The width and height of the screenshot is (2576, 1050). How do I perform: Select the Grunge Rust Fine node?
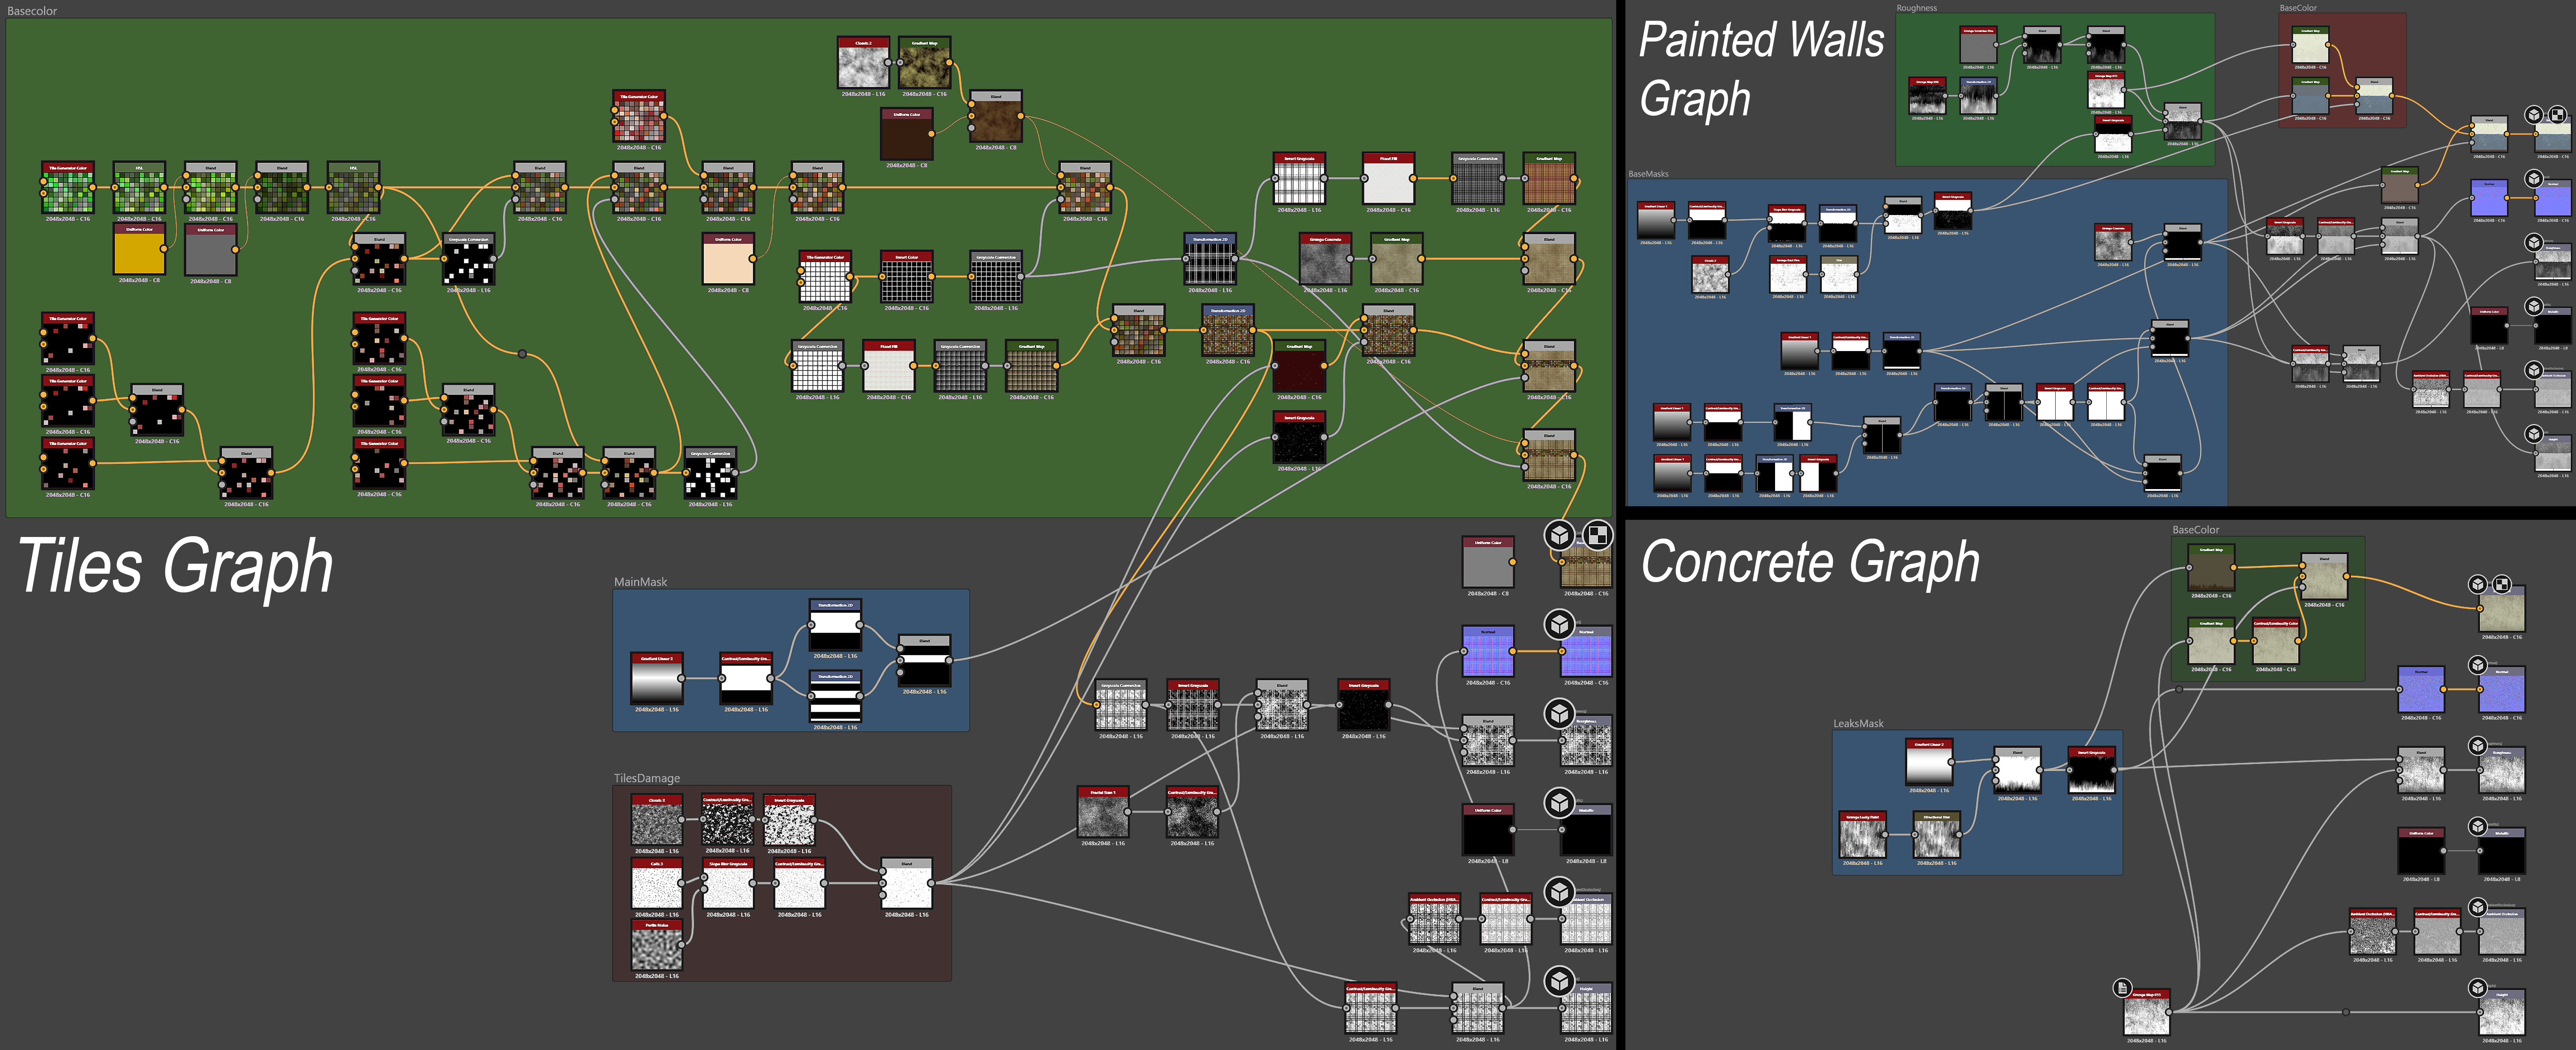[1787, 275]
